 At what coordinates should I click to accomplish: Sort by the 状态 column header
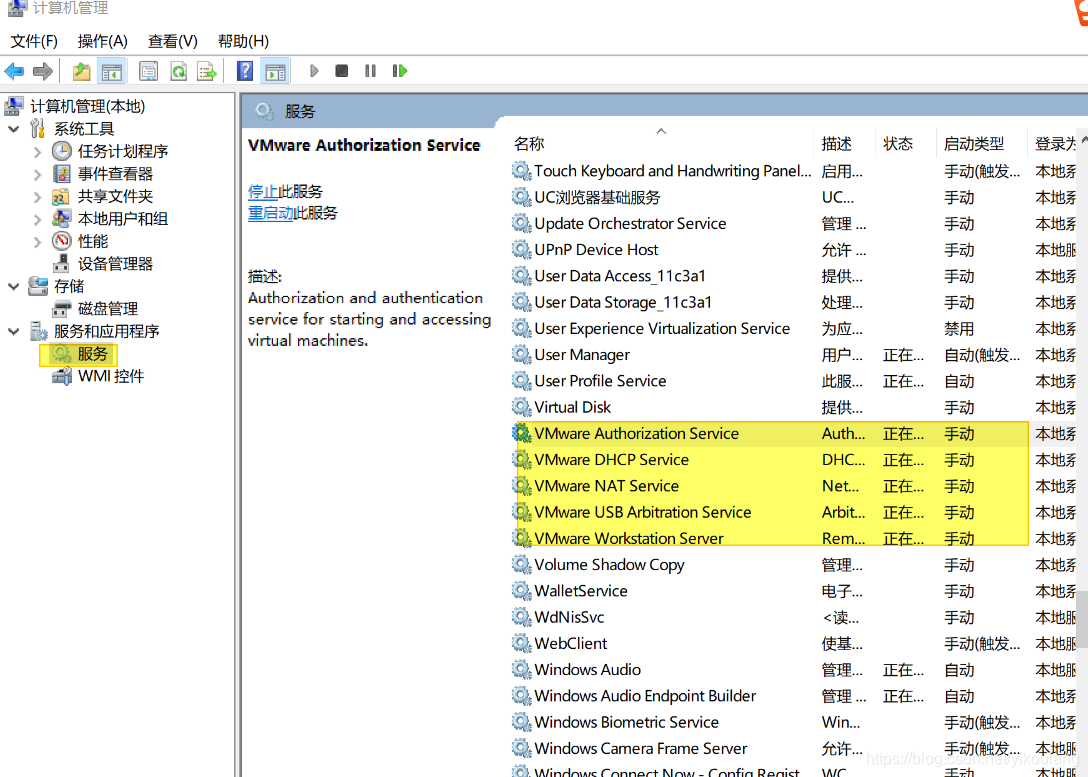[906, 144]
